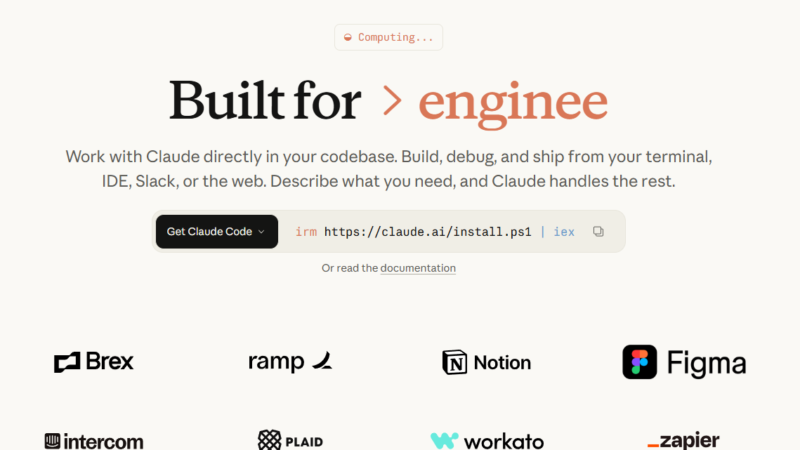
Task: Click the ramp logo
Action: (290, 362)
